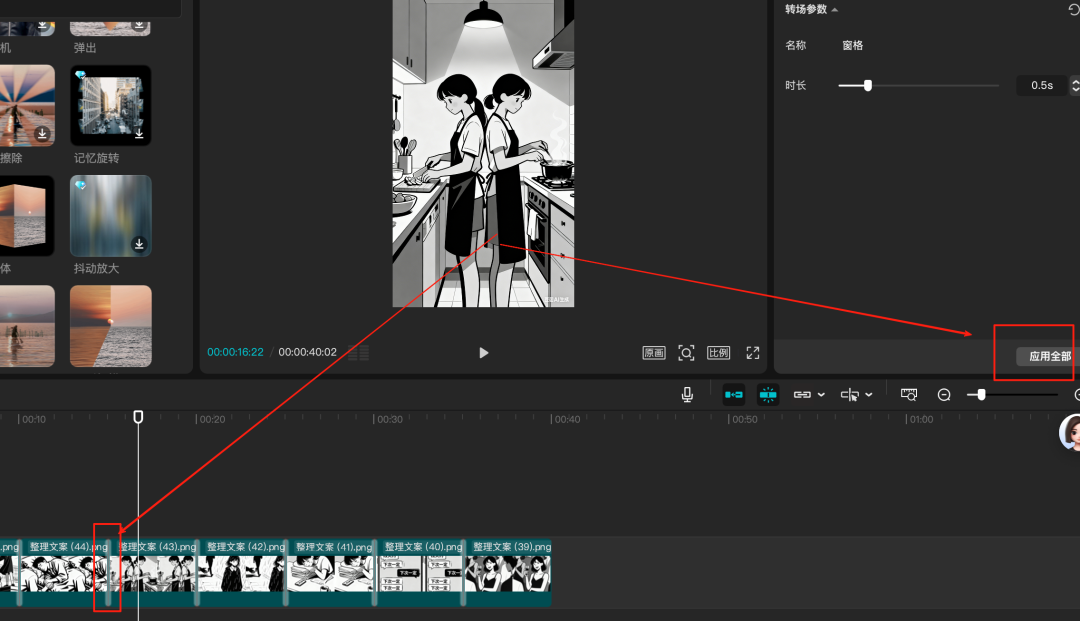Click the reset icon for 转场参数
The width and height of the screenshot is (1080, 621).
[x=1074, y=9]
